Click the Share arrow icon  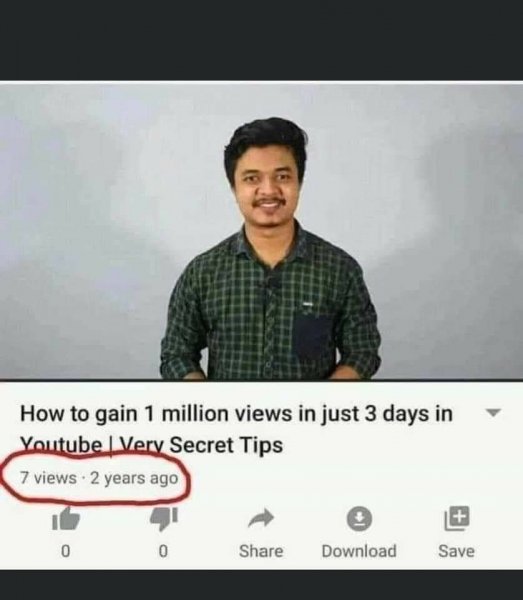point(261,518)
